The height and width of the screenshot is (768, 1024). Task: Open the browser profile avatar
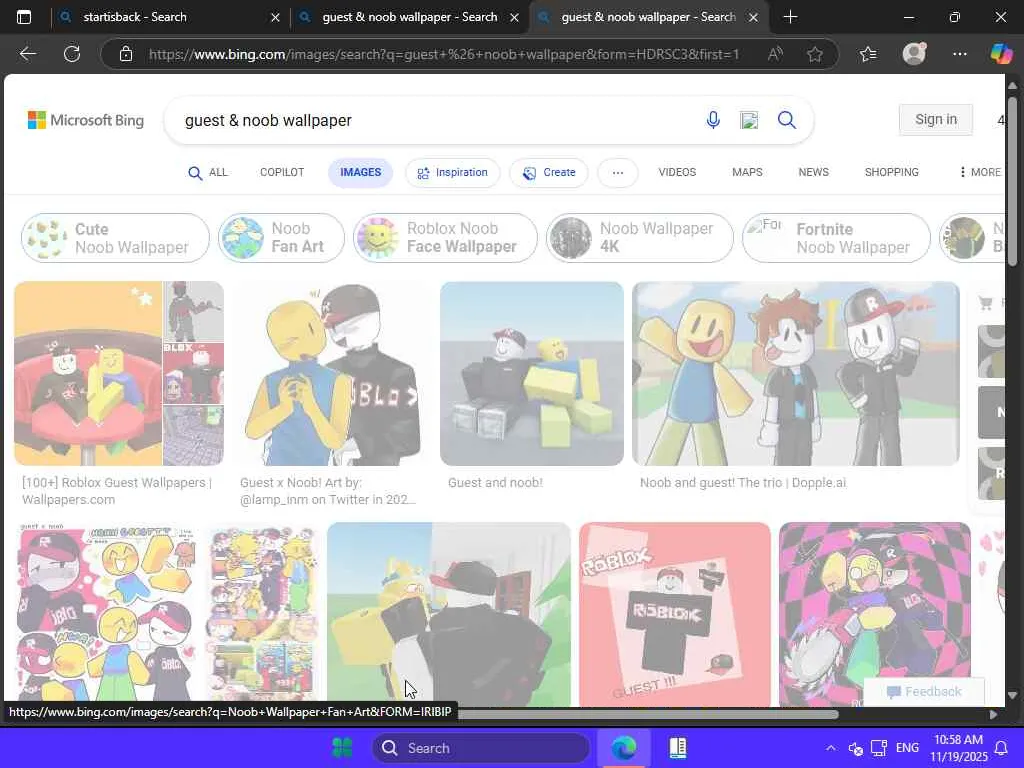[914, 54]
